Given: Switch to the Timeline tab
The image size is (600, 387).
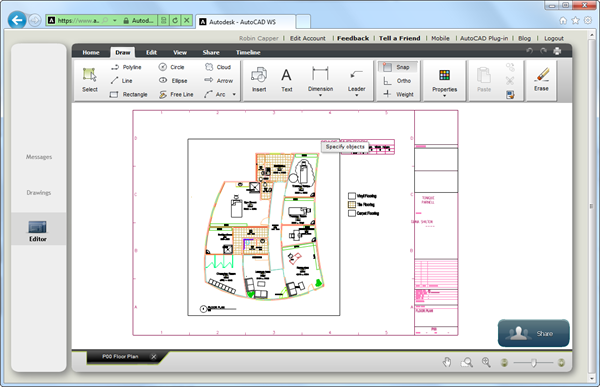Looking at the screenshot, I should 248,52.
